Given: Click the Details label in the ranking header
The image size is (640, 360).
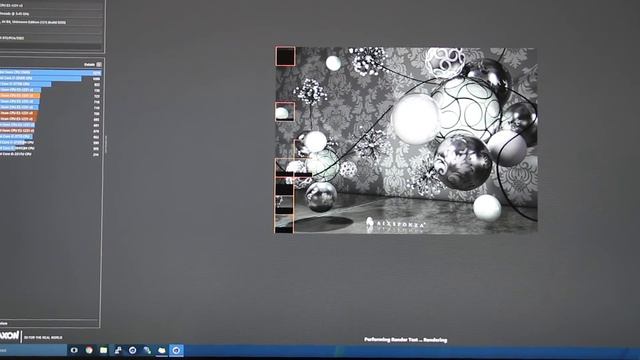Looking at the screenshot, I should (x=89, y=64).
